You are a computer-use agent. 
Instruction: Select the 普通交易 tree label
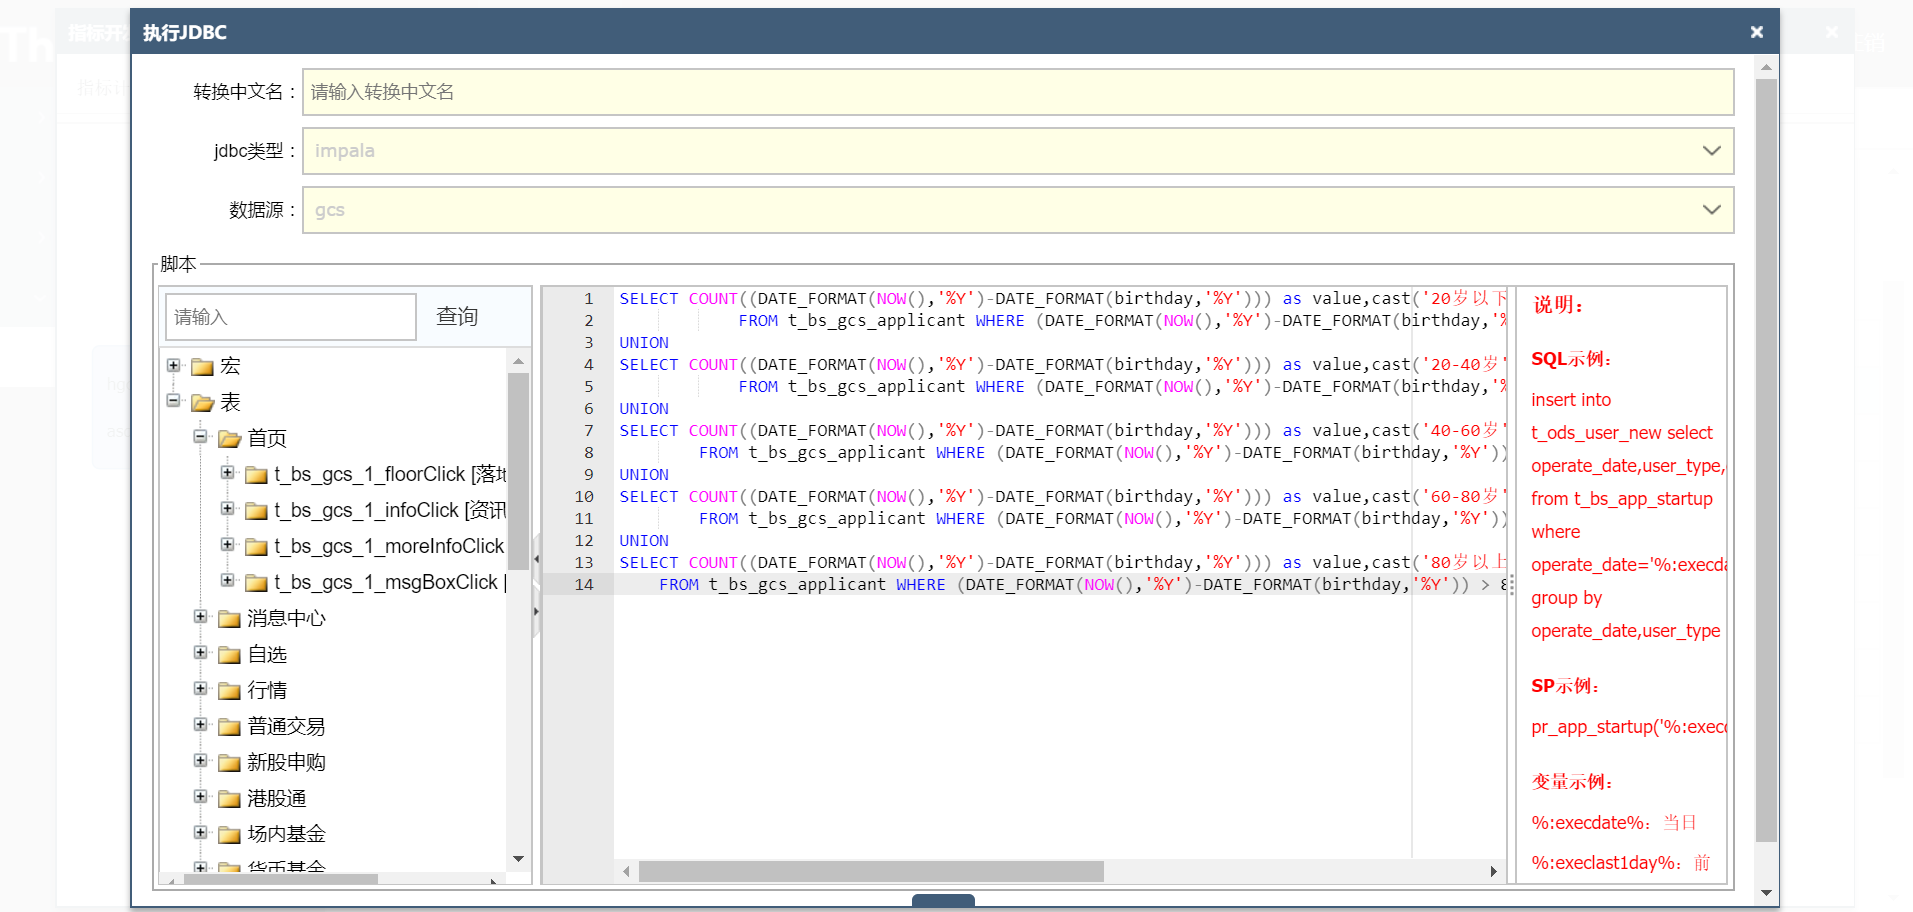[x=286, y=726]
